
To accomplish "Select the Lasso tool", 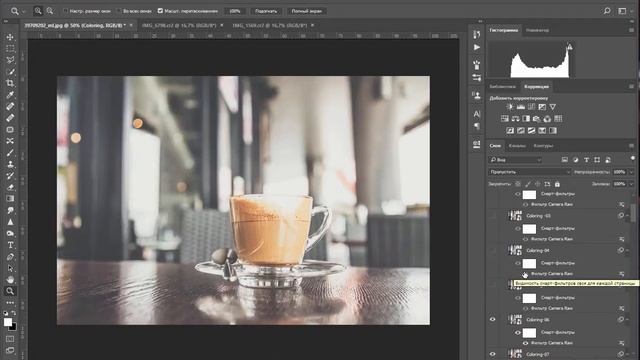I will [x=10, y=60].
